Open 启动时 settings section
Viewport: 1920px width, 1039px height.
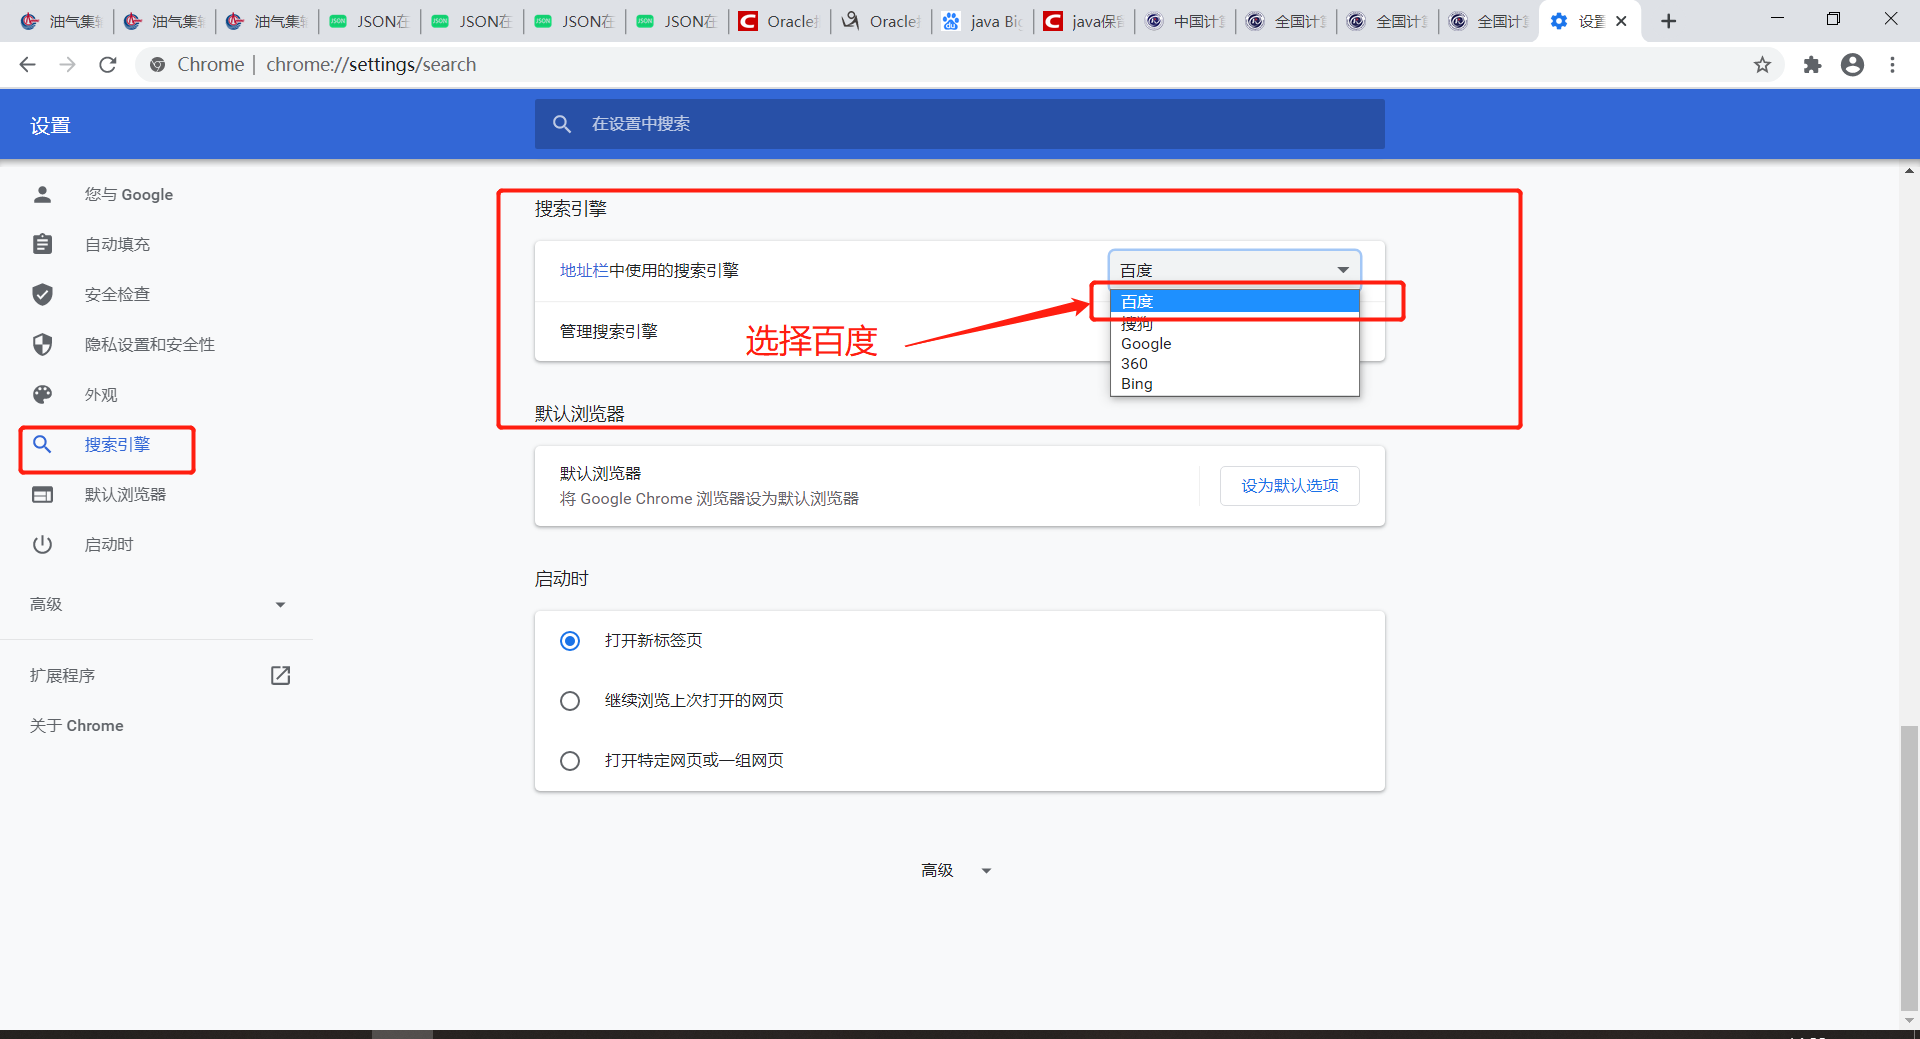point(109,544)
